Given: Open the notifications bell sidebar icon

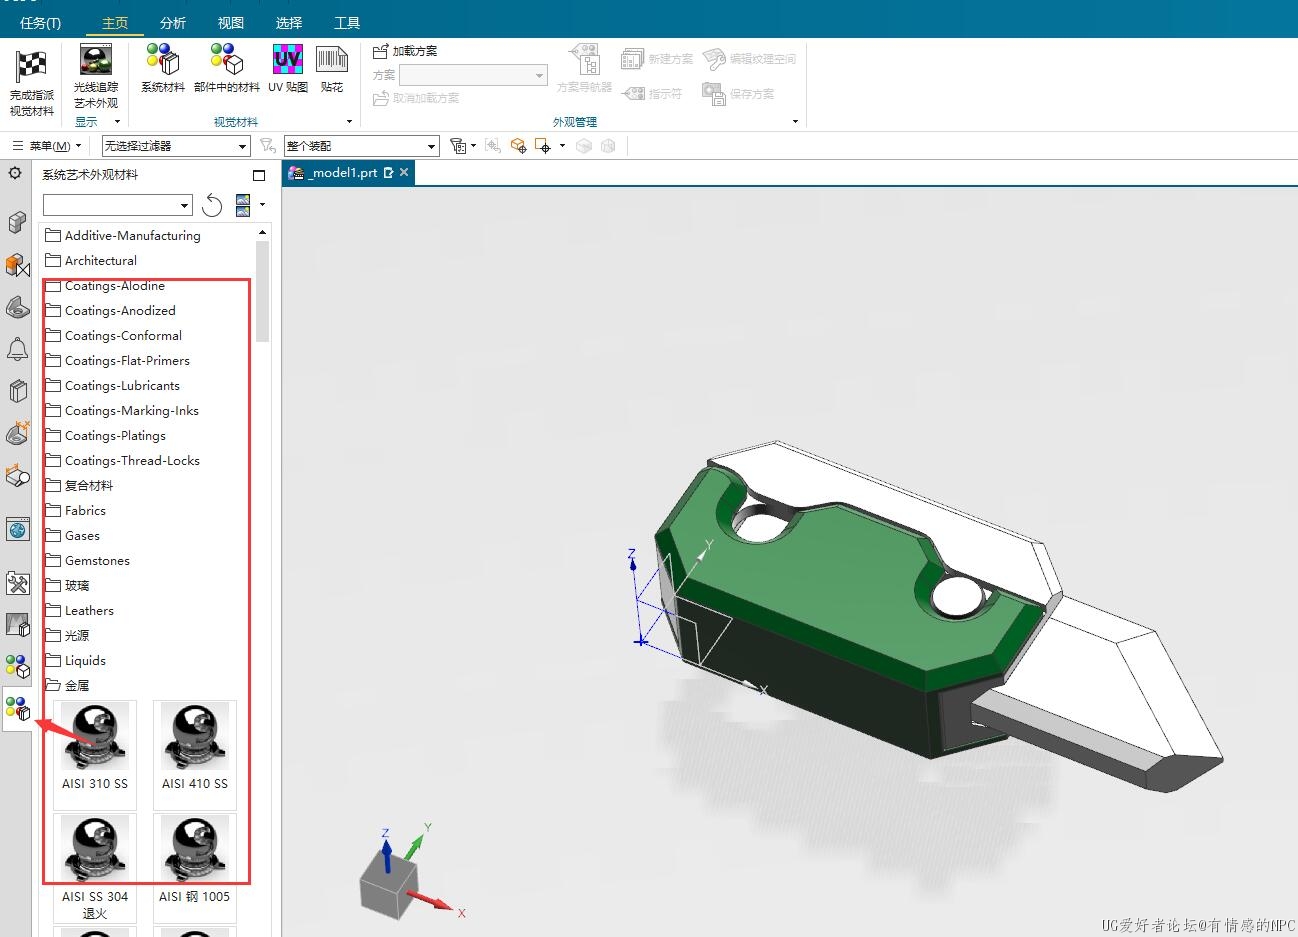Looking at the screenshot, I should (x=17, y=349).
